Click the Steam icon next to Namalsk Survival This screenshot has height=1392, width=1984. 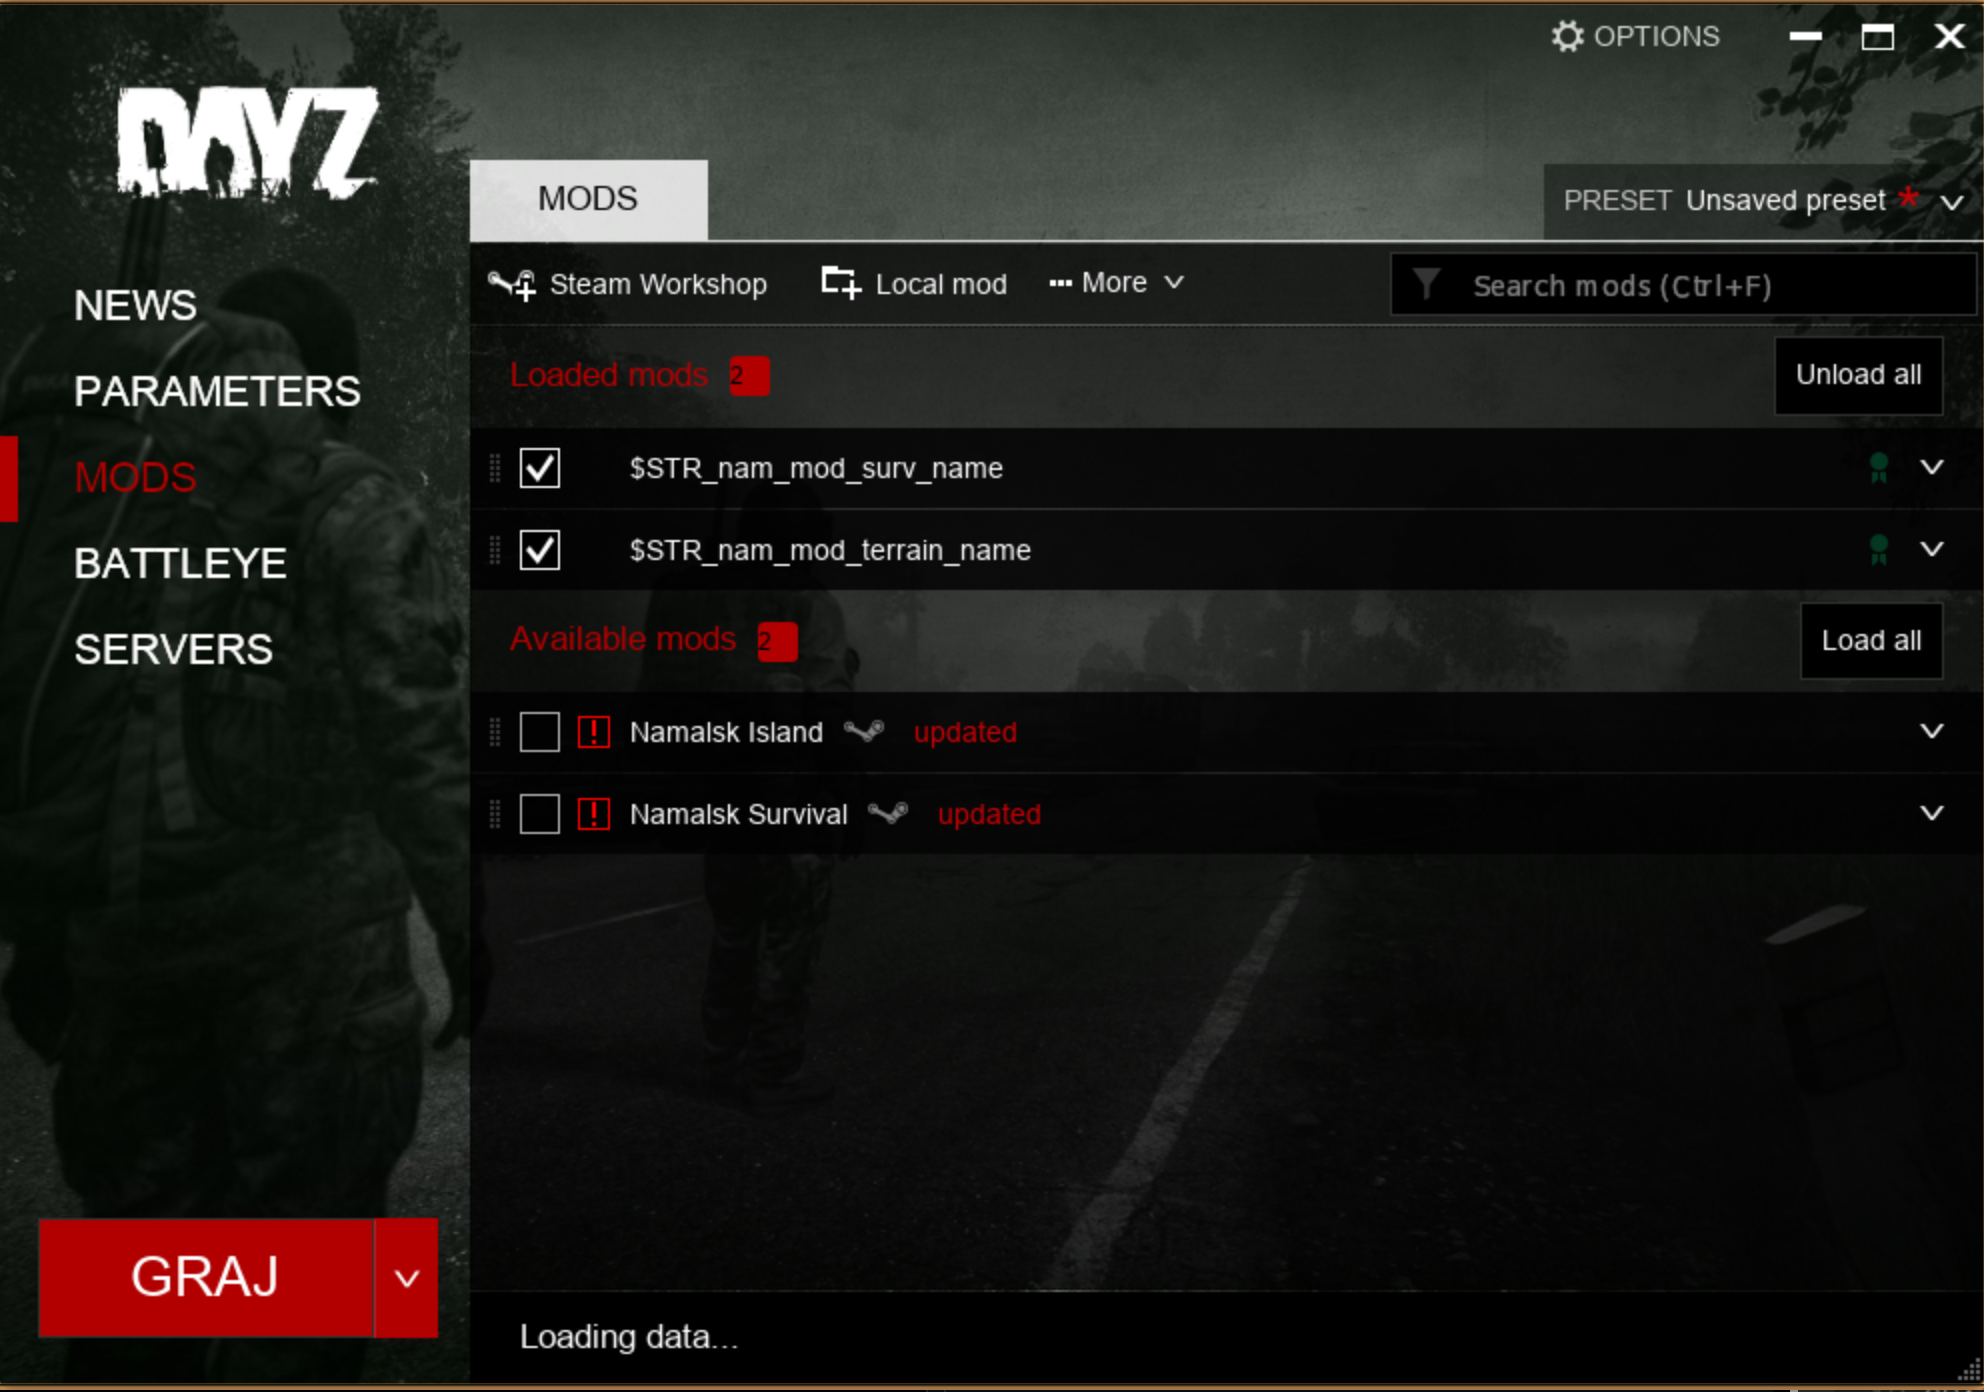coord(888,814)
